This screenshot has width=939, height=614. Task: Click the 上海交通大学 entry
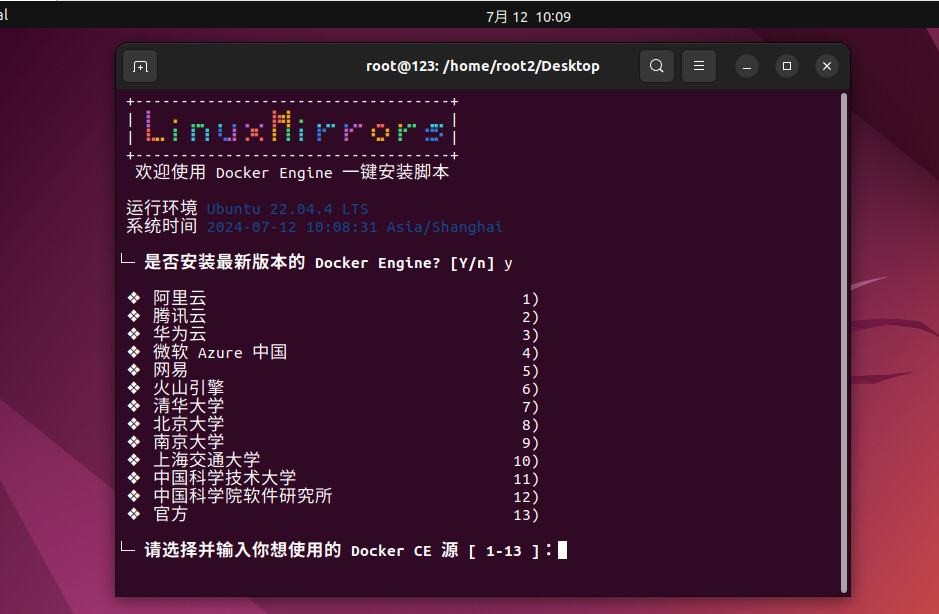(333, 460)
